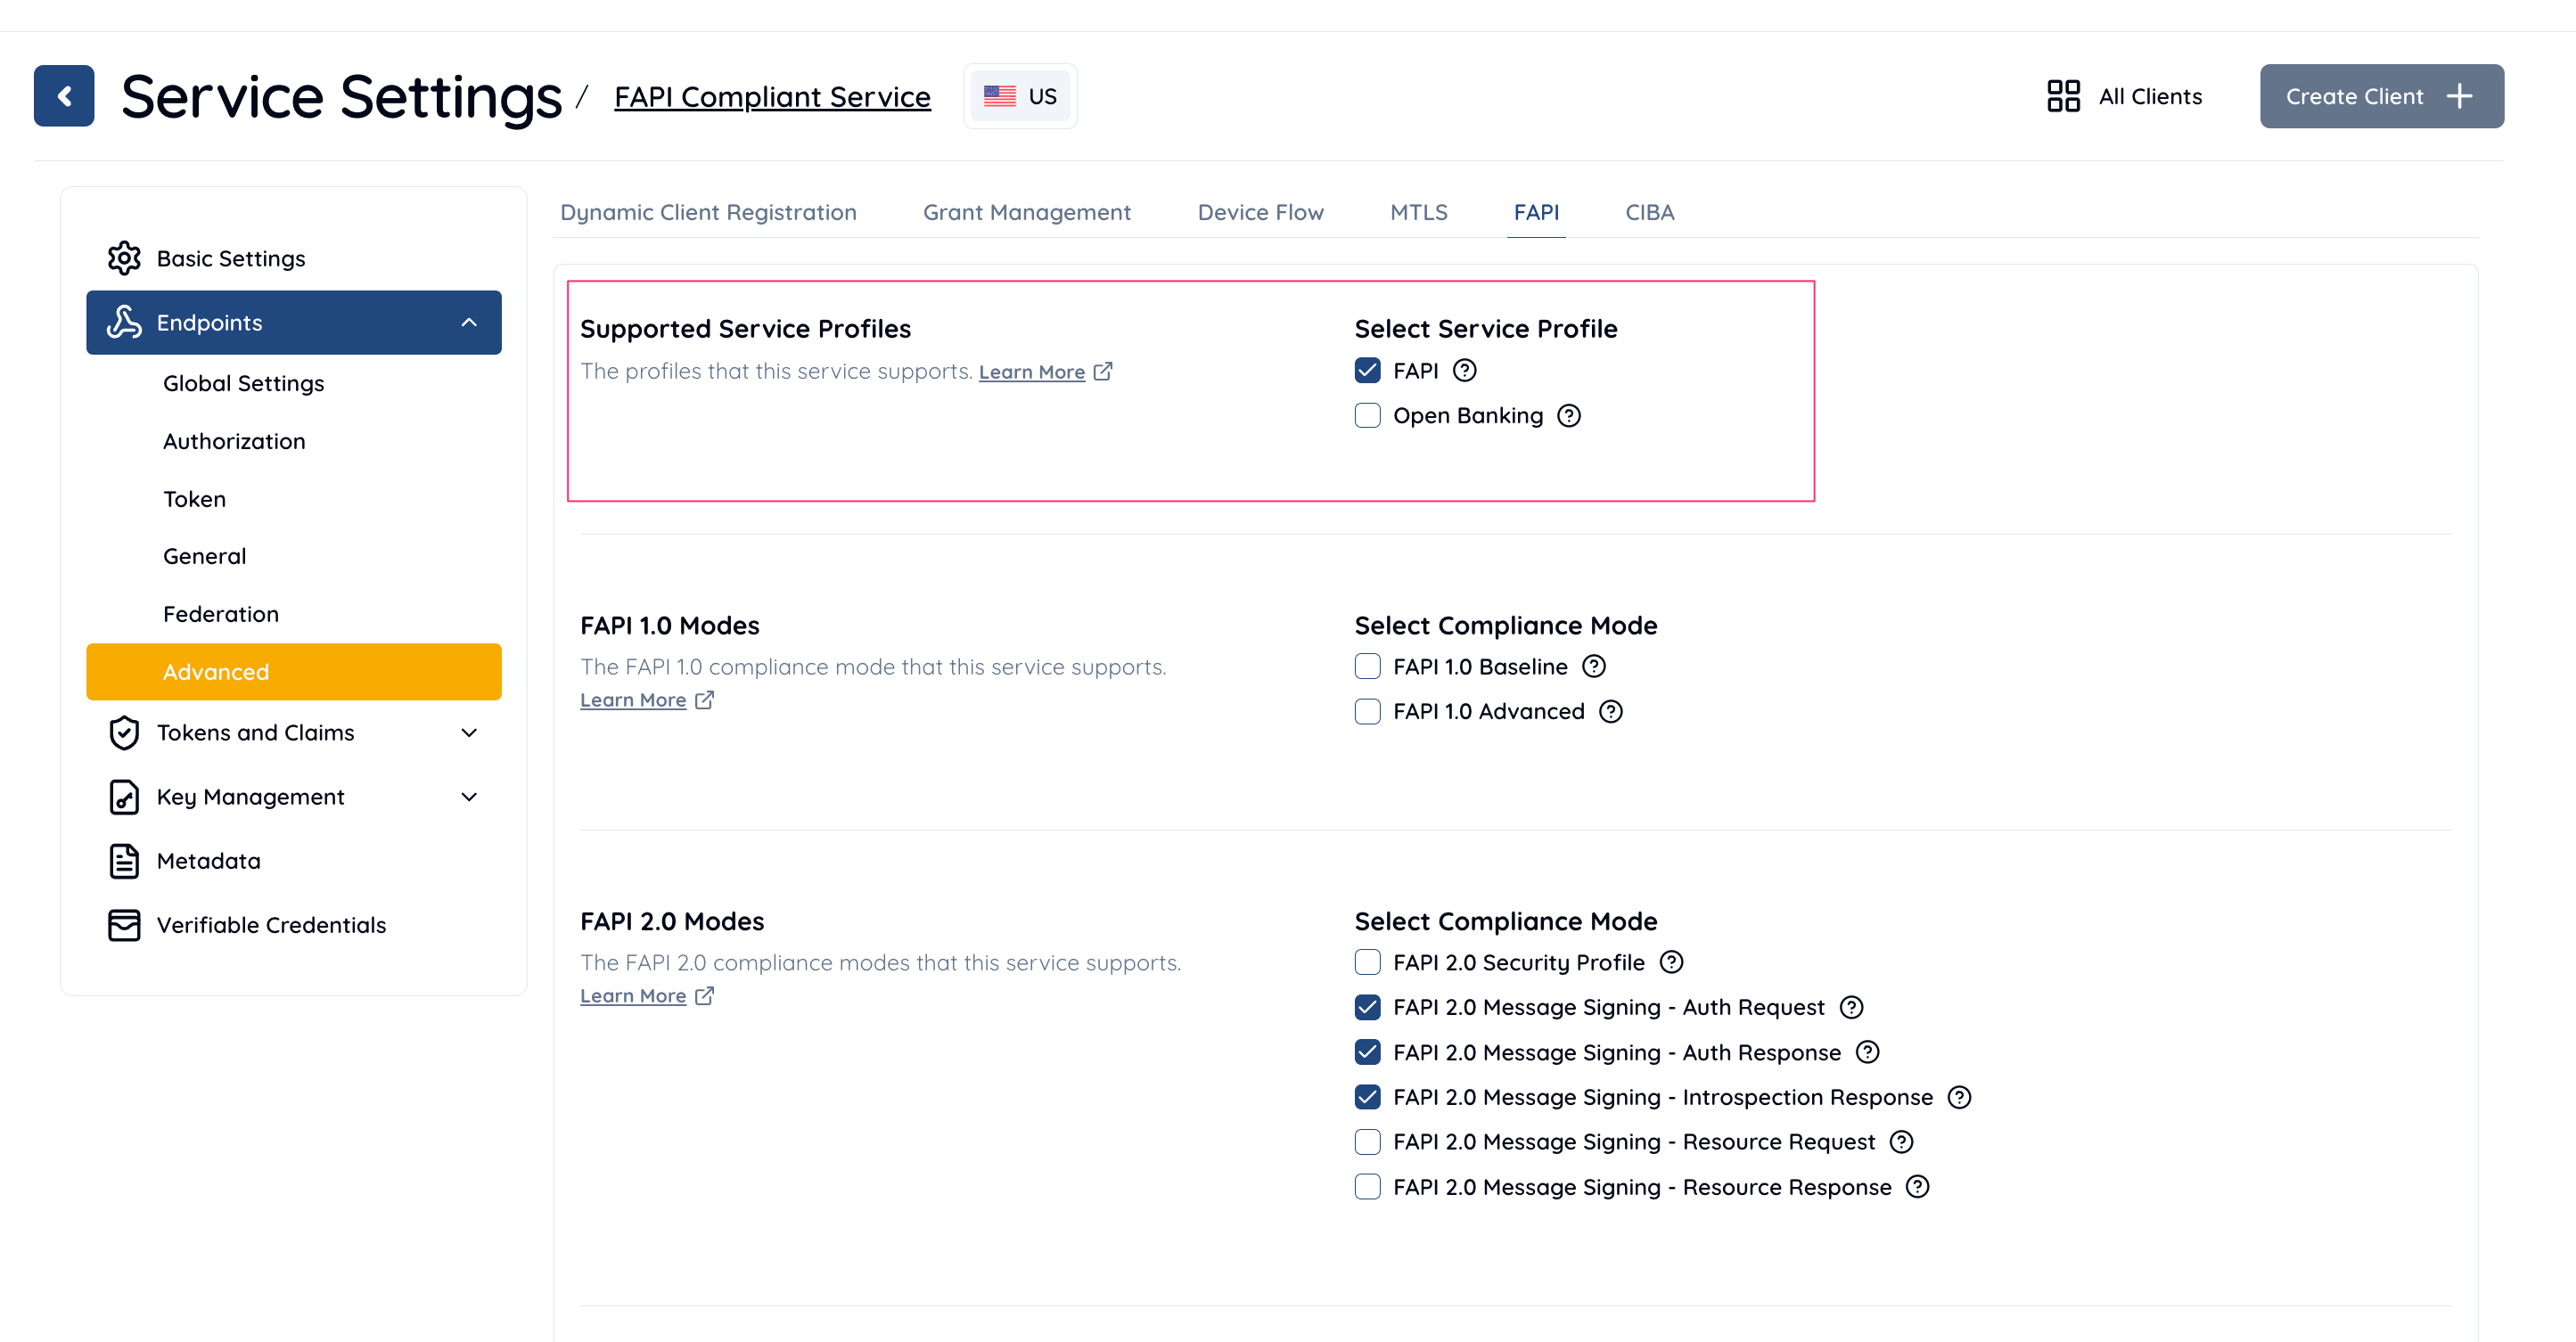This screenshot has width=2576, height=1342.
Task: Open help icon for FAPI 1.0 Advanced
Action: click(1611, 711)
